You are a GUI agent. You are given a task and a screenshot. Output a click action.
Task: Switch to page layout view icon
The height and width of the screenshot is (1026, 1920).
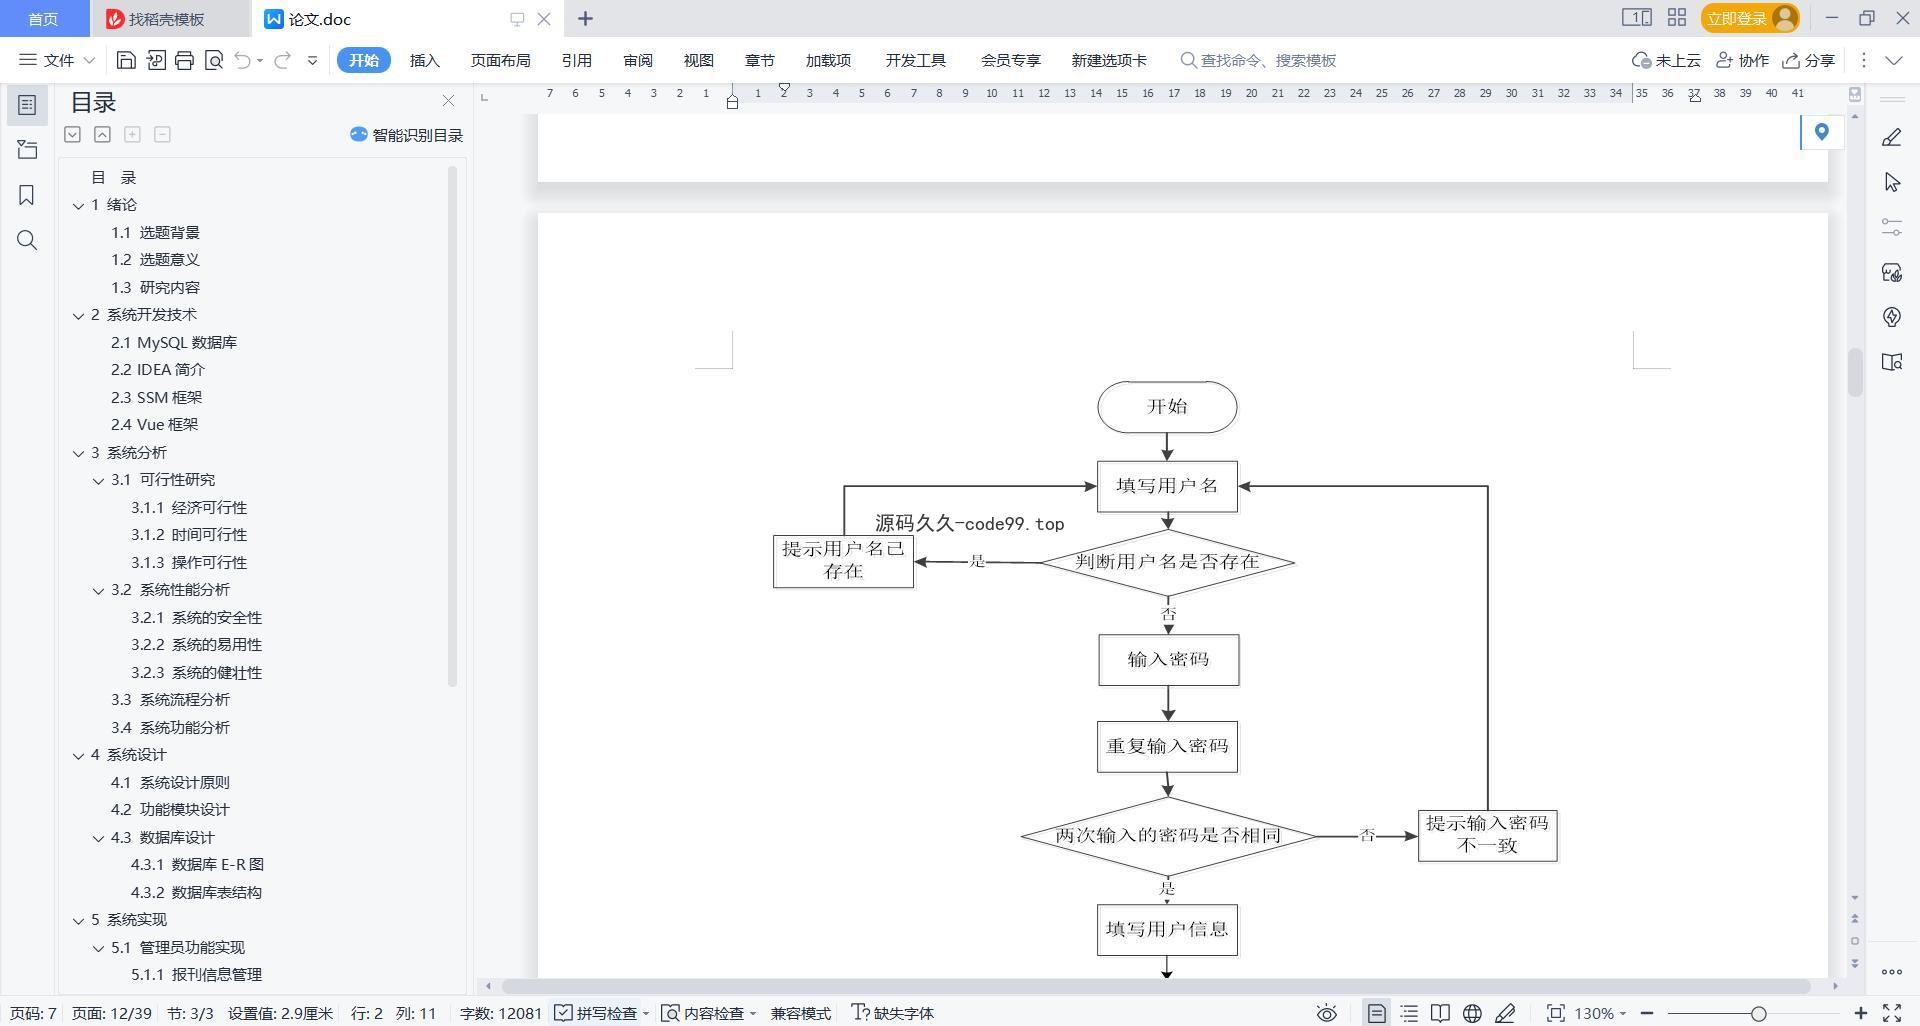[1376, 1013]
